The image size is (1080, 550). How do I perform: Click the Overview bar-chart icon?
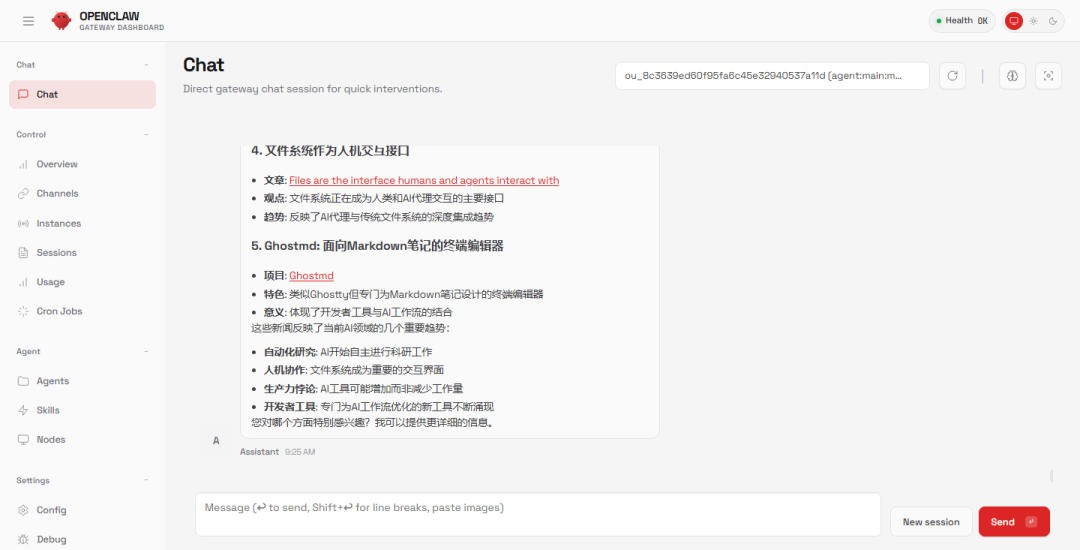pyautogui.click(x=23, y=165)
